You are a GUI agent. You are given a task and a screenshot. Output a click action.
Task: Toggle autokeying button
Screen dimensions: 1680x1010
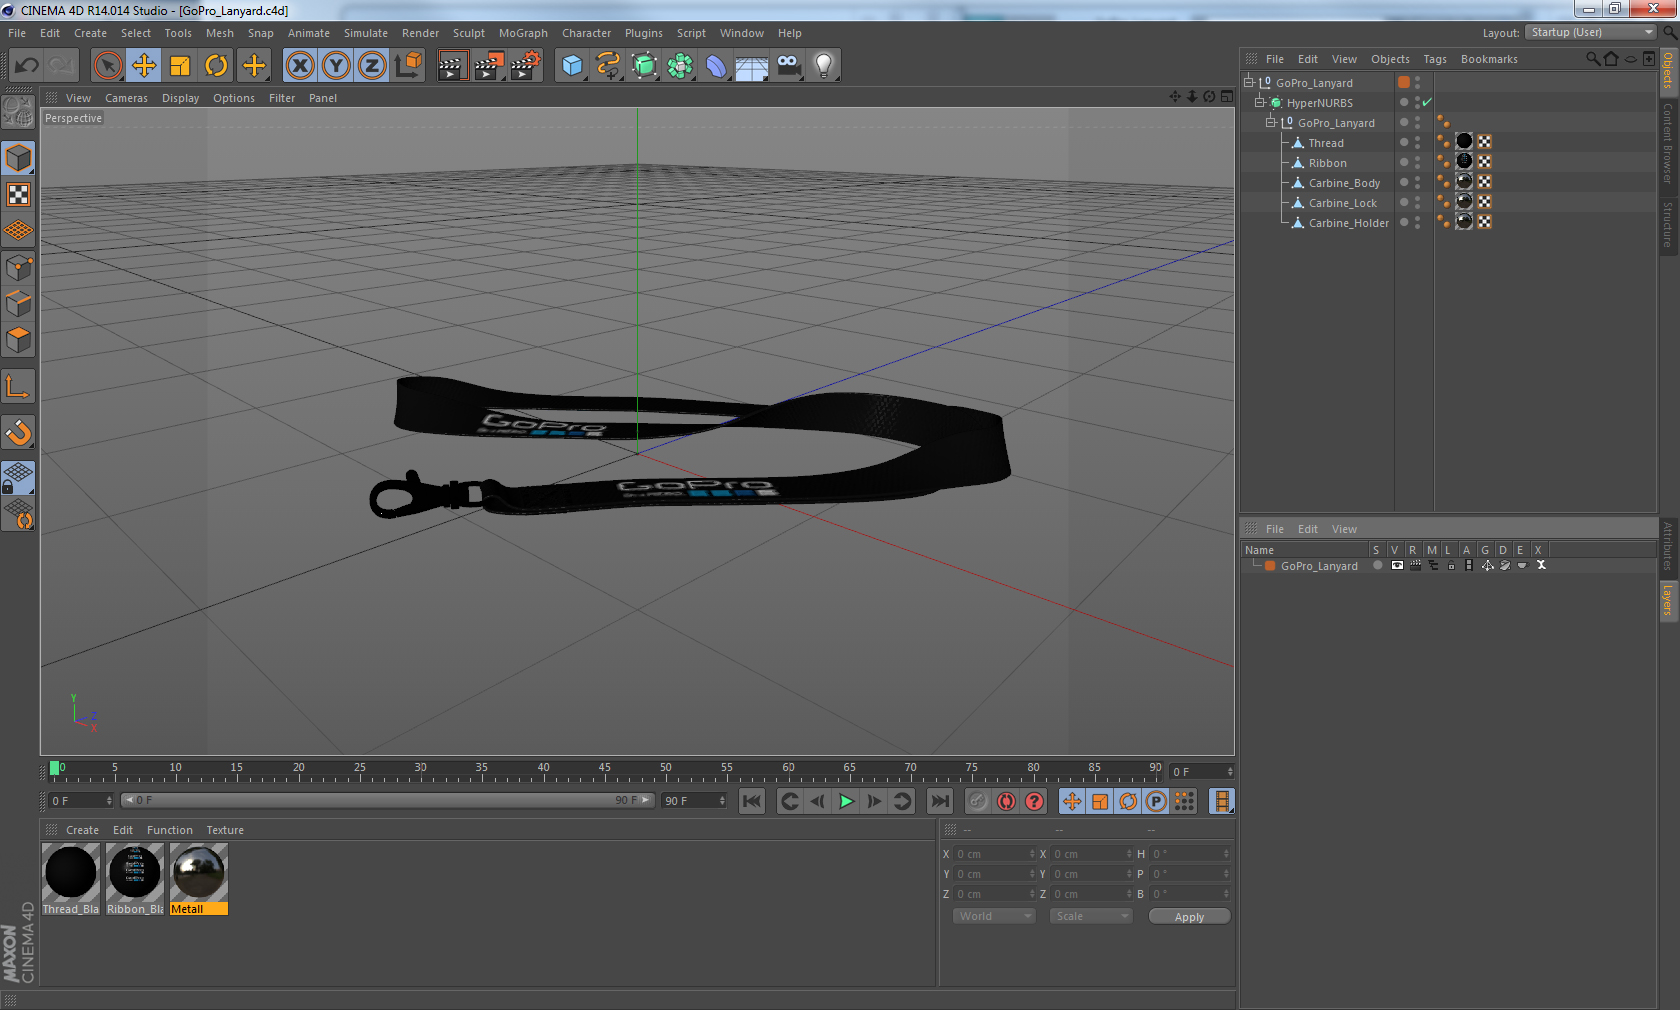point(1006,801)
